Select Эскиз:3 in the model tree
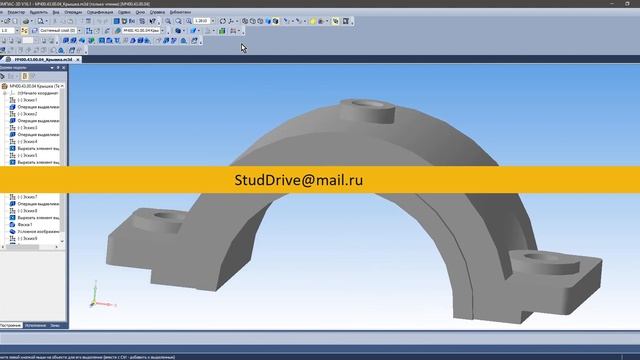Image resolution: width=640 pixels, height=360 pixels. tap(27, 128)
